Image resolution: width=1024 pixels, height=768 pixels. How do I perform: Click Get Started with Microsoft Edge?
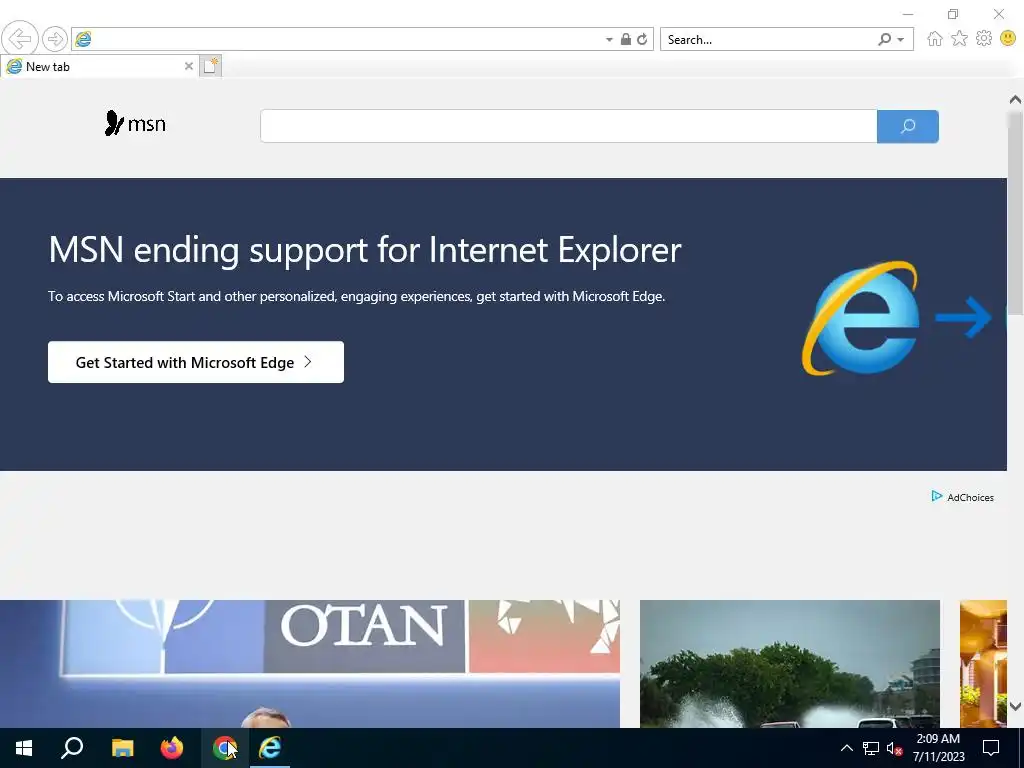pyautogui.click(x=196, y=362)
